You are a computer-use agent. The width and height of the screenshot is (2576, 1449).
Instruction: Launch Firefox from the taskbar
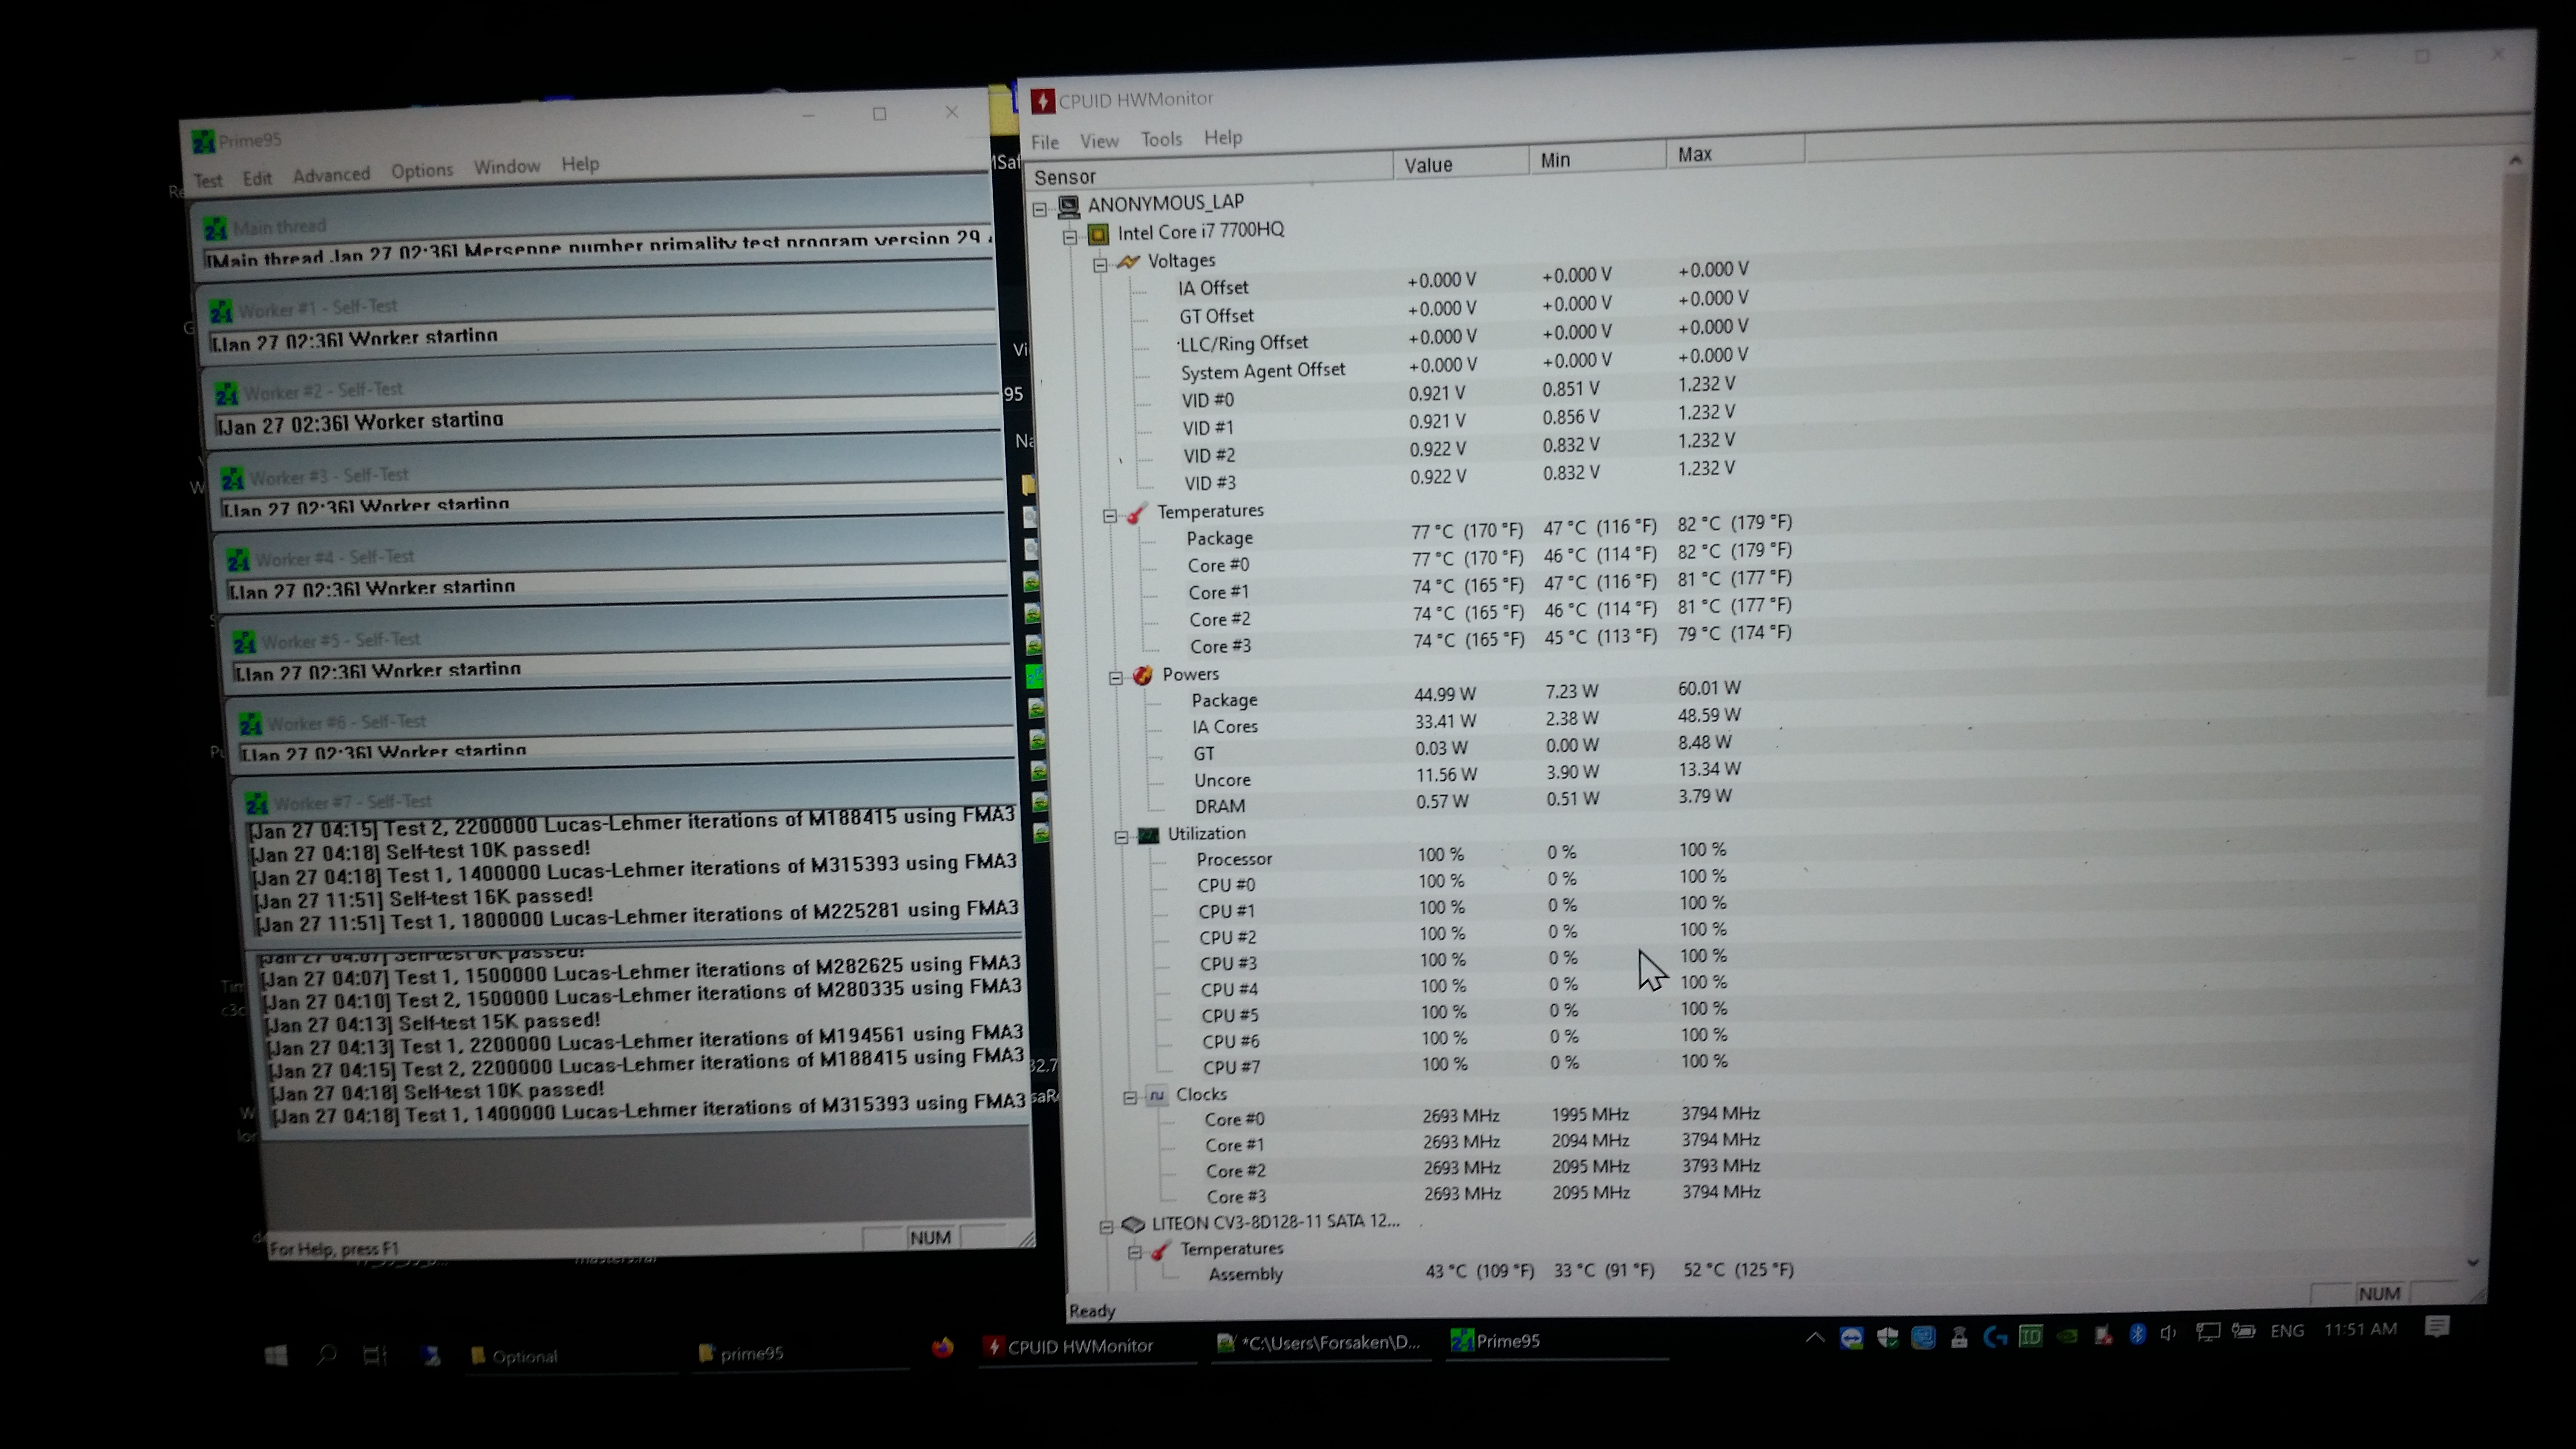click(942, 1347)
